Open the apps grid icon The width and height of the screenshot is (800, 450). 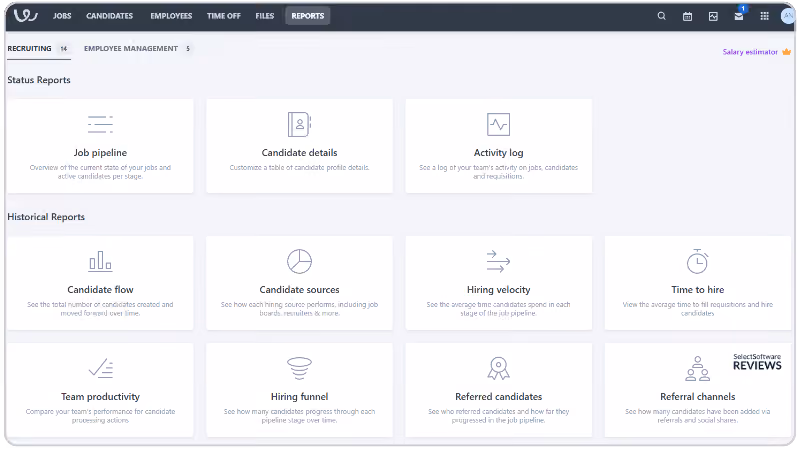[764, 16]
